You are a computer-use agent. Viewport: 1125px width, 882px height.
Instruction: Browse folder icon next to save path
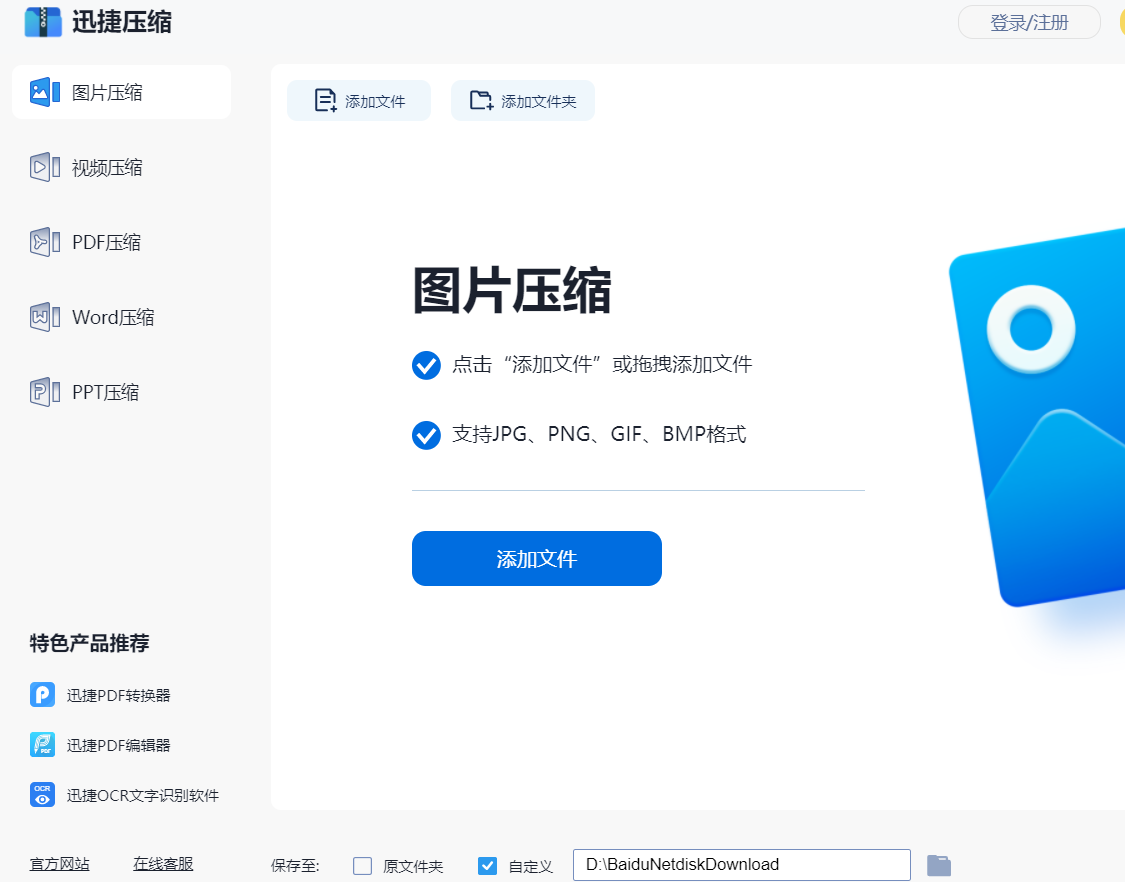938,865
